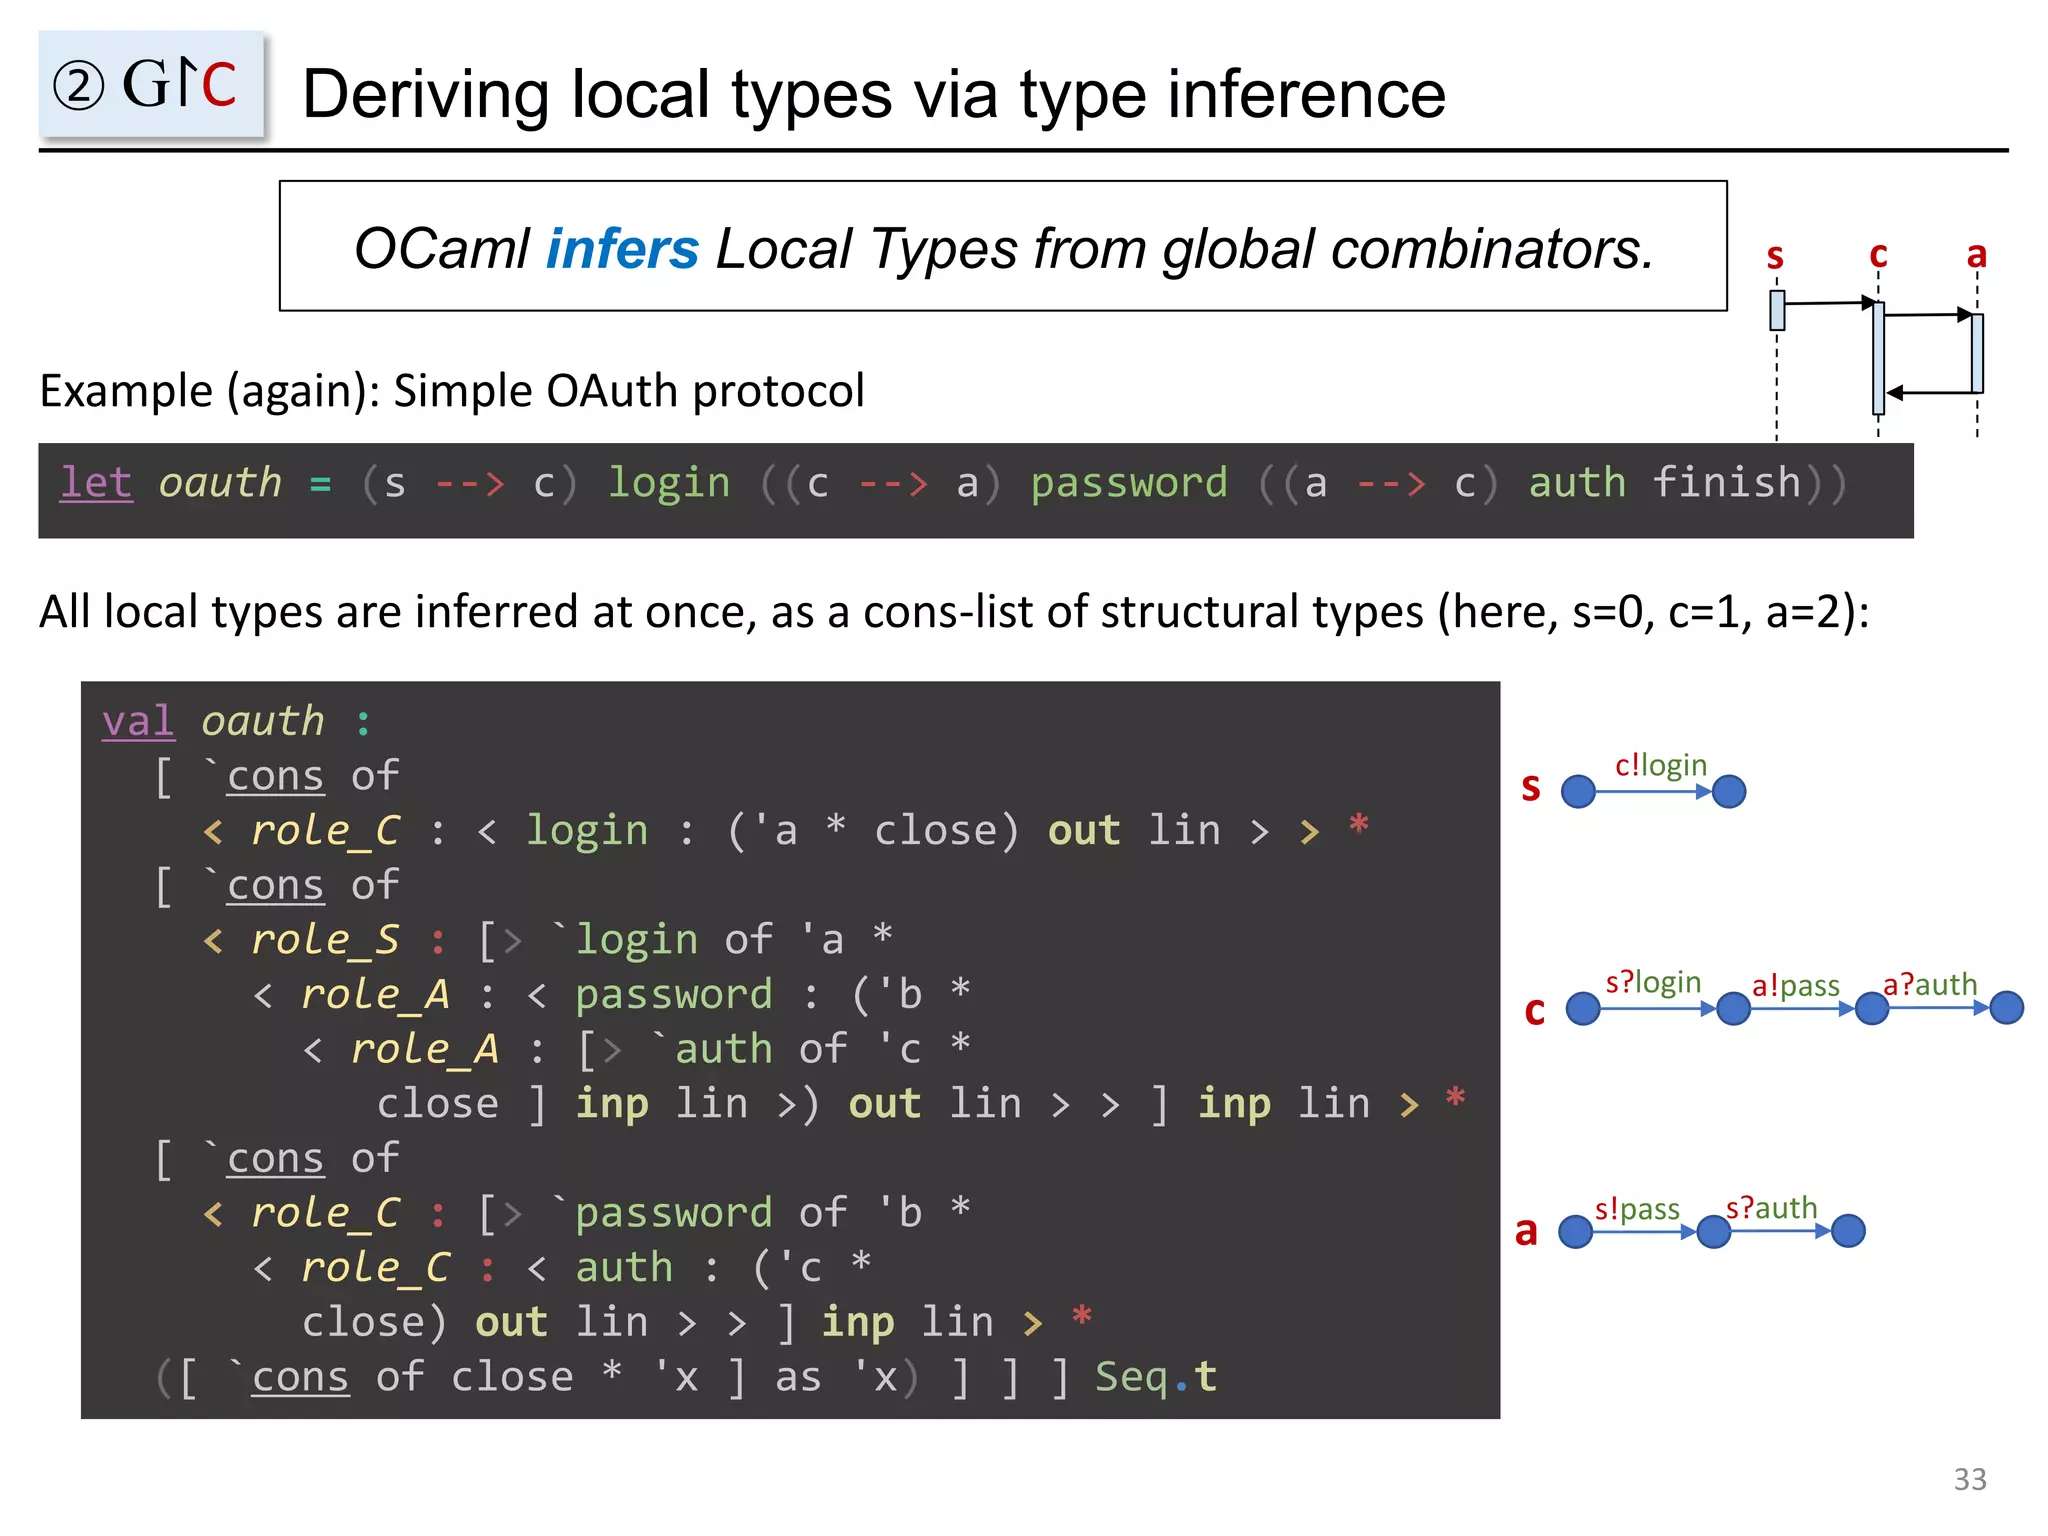This screenshot has height=1536, width=2048.
Task: Click the word 'login' in the let oauth line
Action: click(x=669, y=483)
